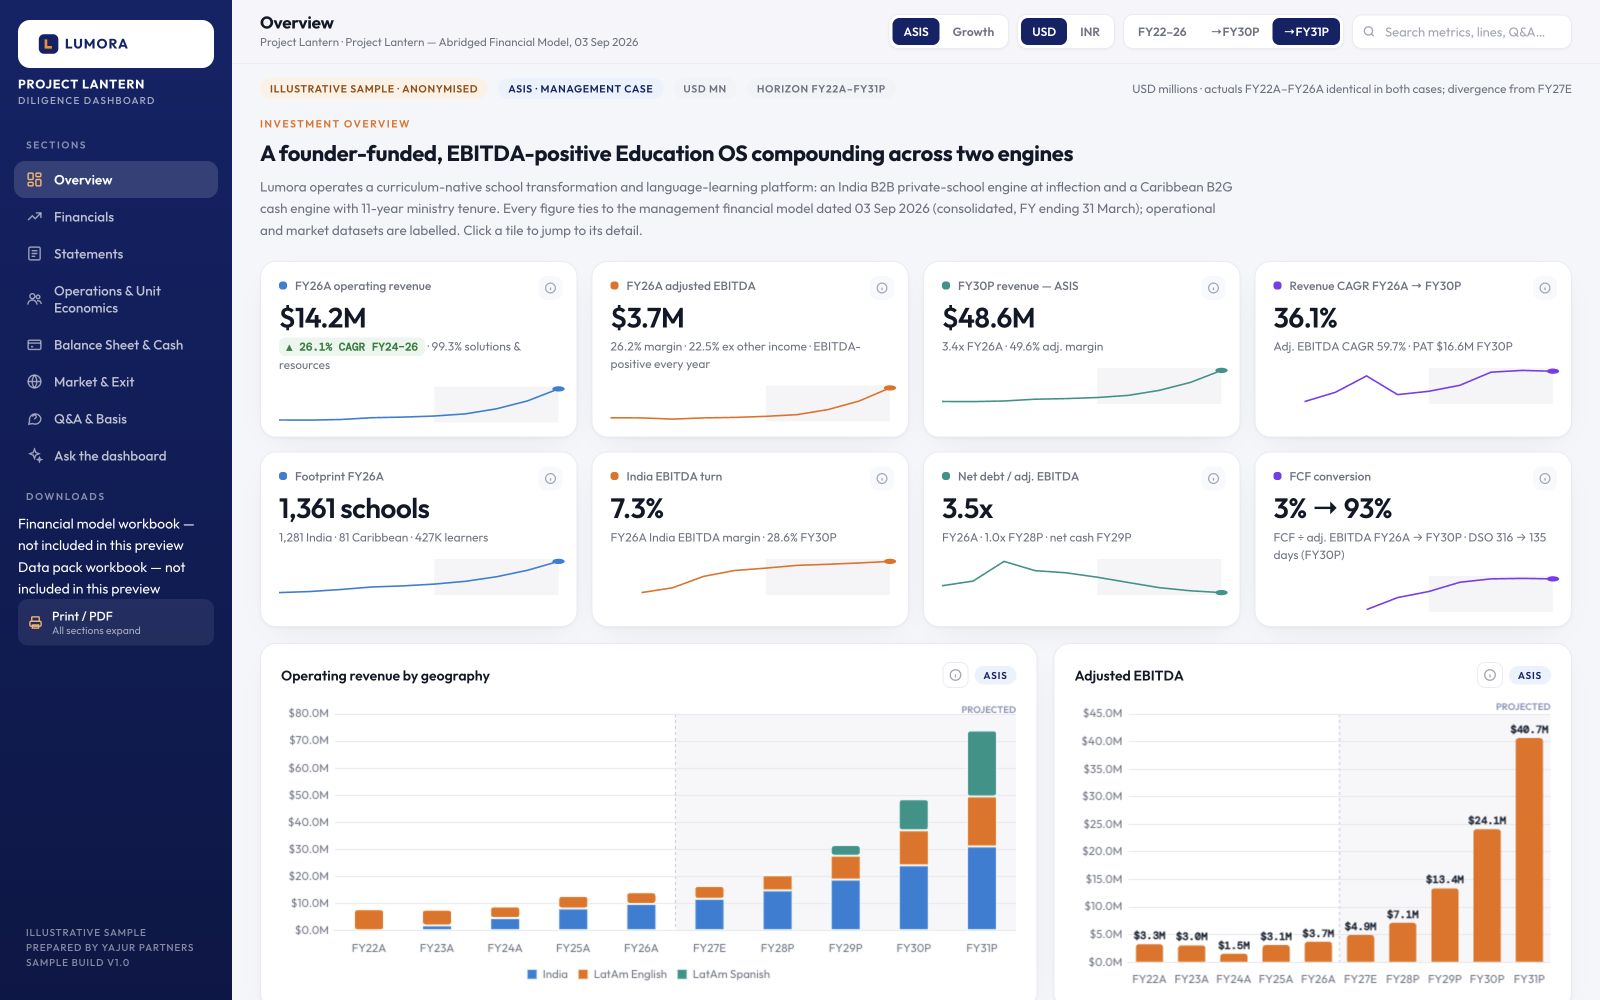Go to the Statements section
Image resolution: width=1600 pixels, height=1000 pixels.
tap(116, 254)
